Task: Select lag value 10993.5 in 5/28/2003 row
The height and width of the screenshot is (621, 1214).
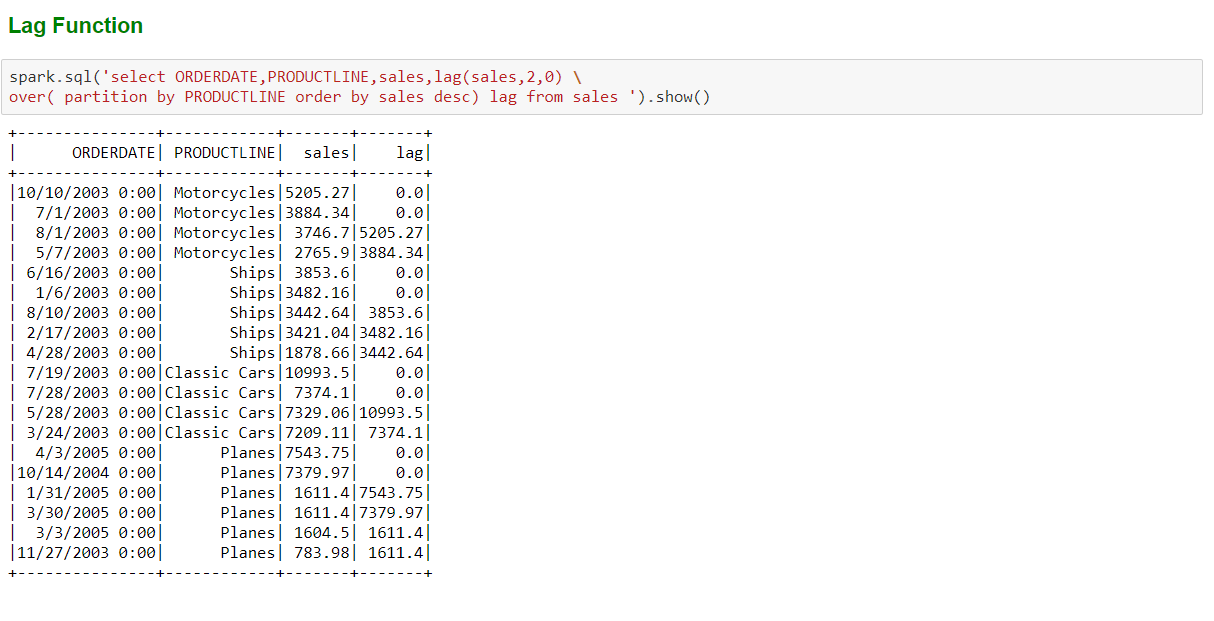Action: 392,413
